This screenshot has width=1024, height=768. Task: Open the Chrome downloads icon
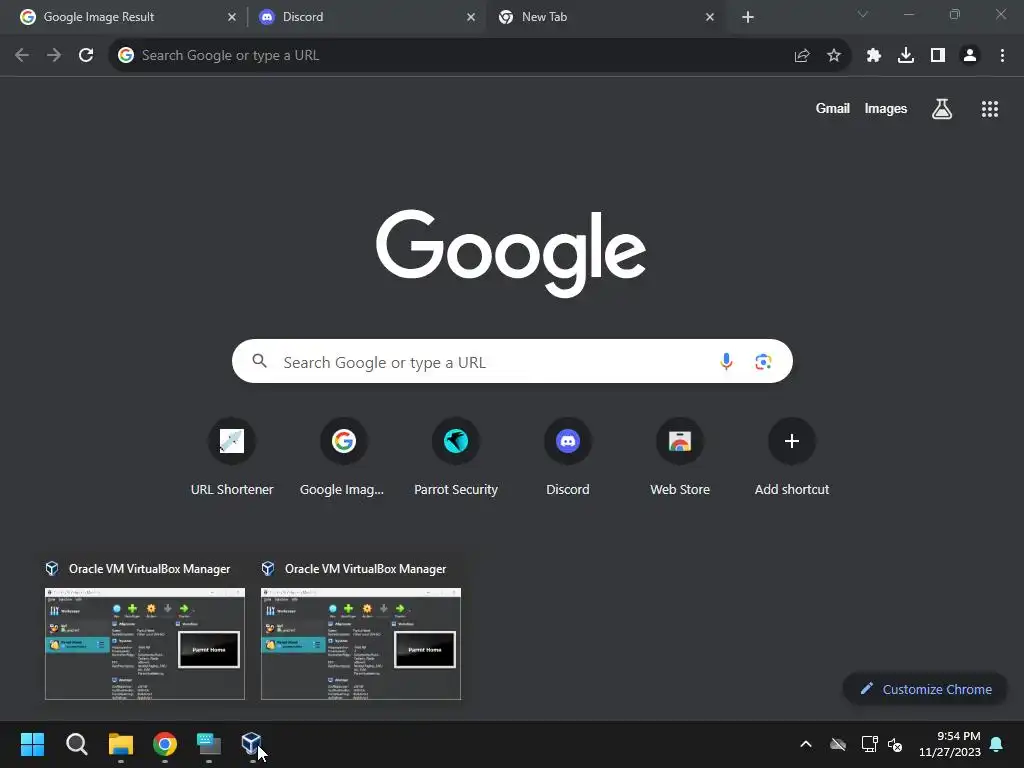[x=906, y=56]
